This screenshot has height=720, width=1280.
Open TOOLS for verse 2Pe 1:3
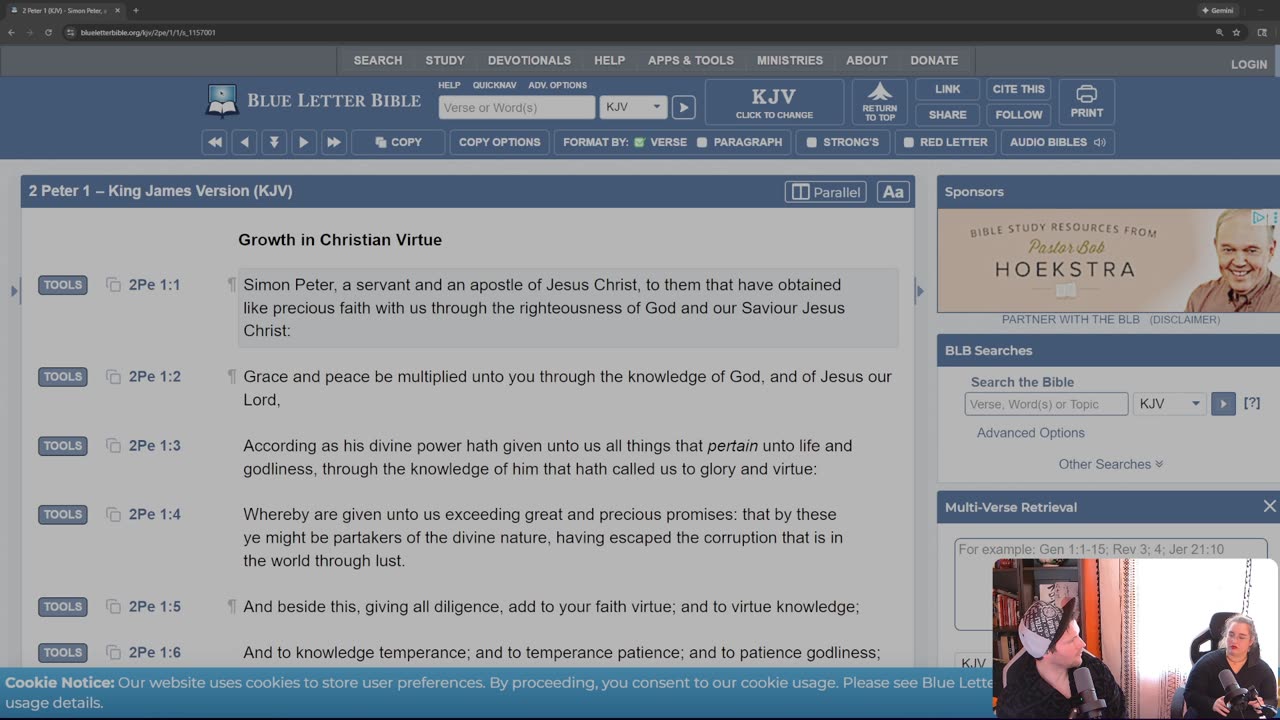pos(63,446)
